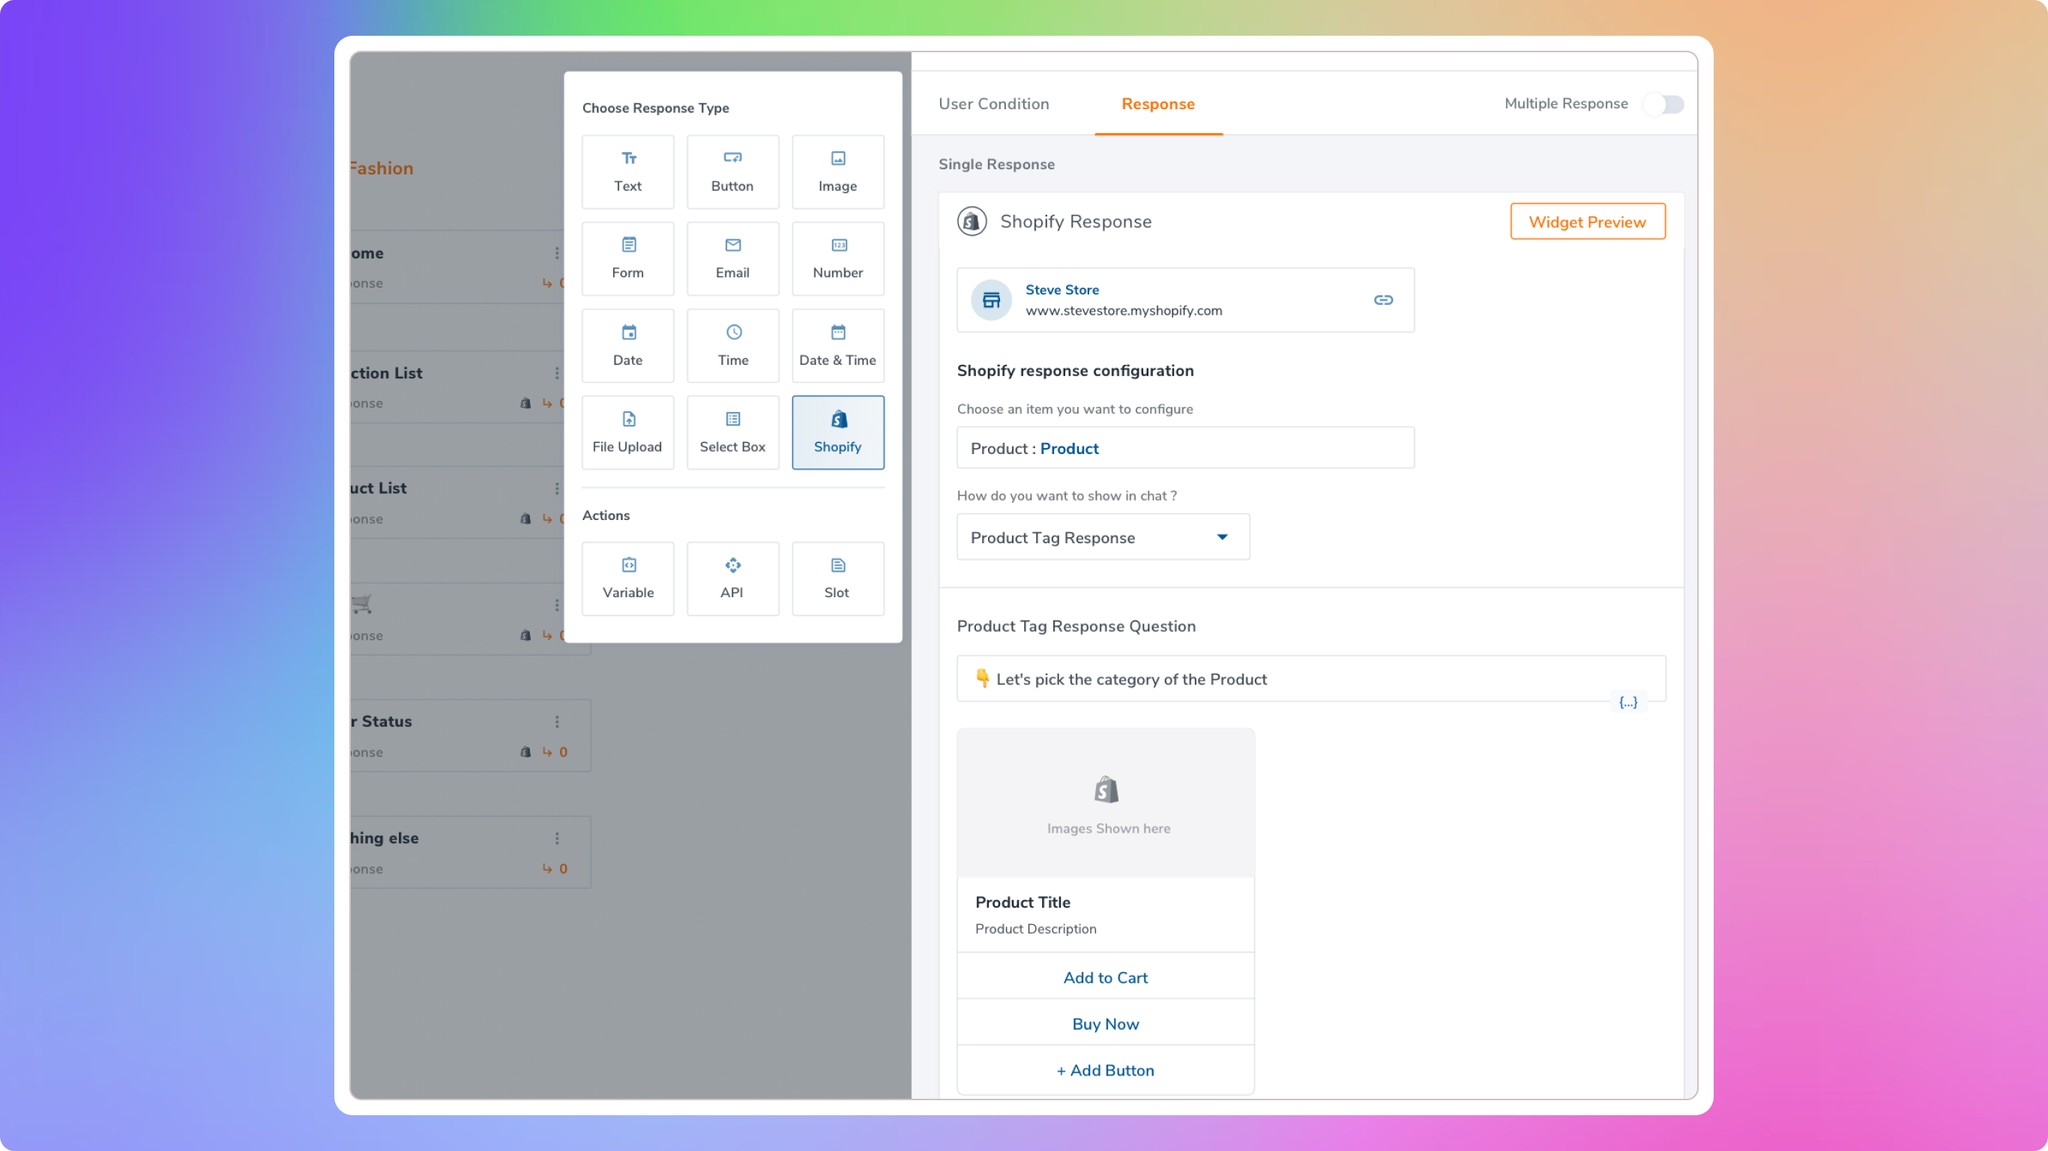Screen dimensions: 2048x1151
Task: Switch to the User Condition tab
Action: [993, 104]
